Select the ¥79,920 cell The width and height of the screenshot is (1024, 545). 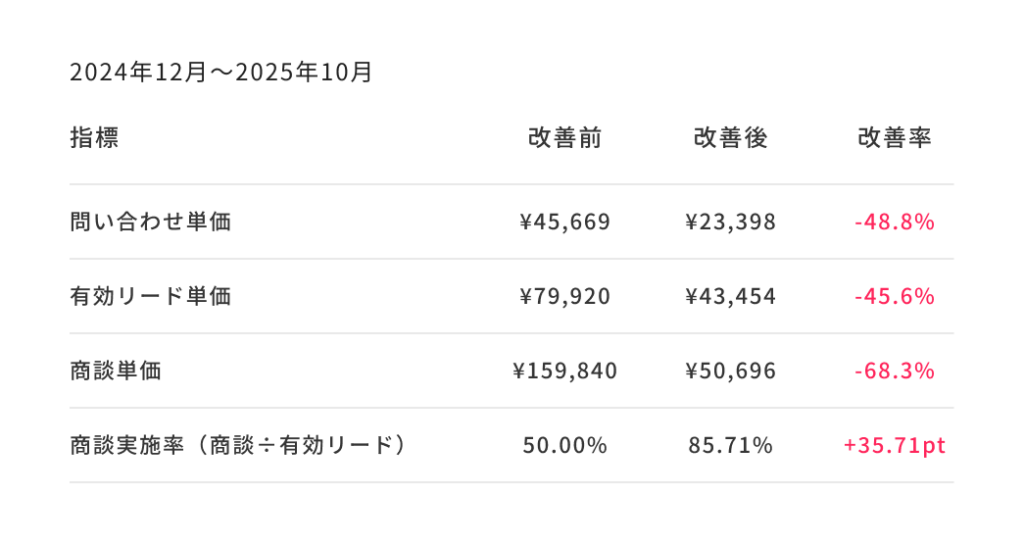point(565,297)
